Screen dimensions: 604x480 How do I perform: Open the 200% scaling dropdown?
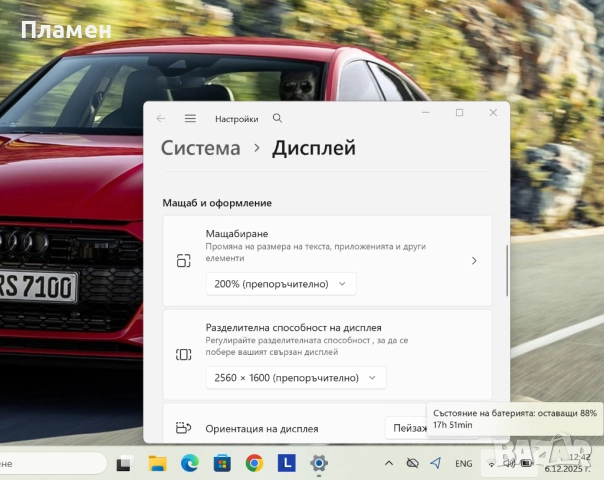(x=280, y=284)
